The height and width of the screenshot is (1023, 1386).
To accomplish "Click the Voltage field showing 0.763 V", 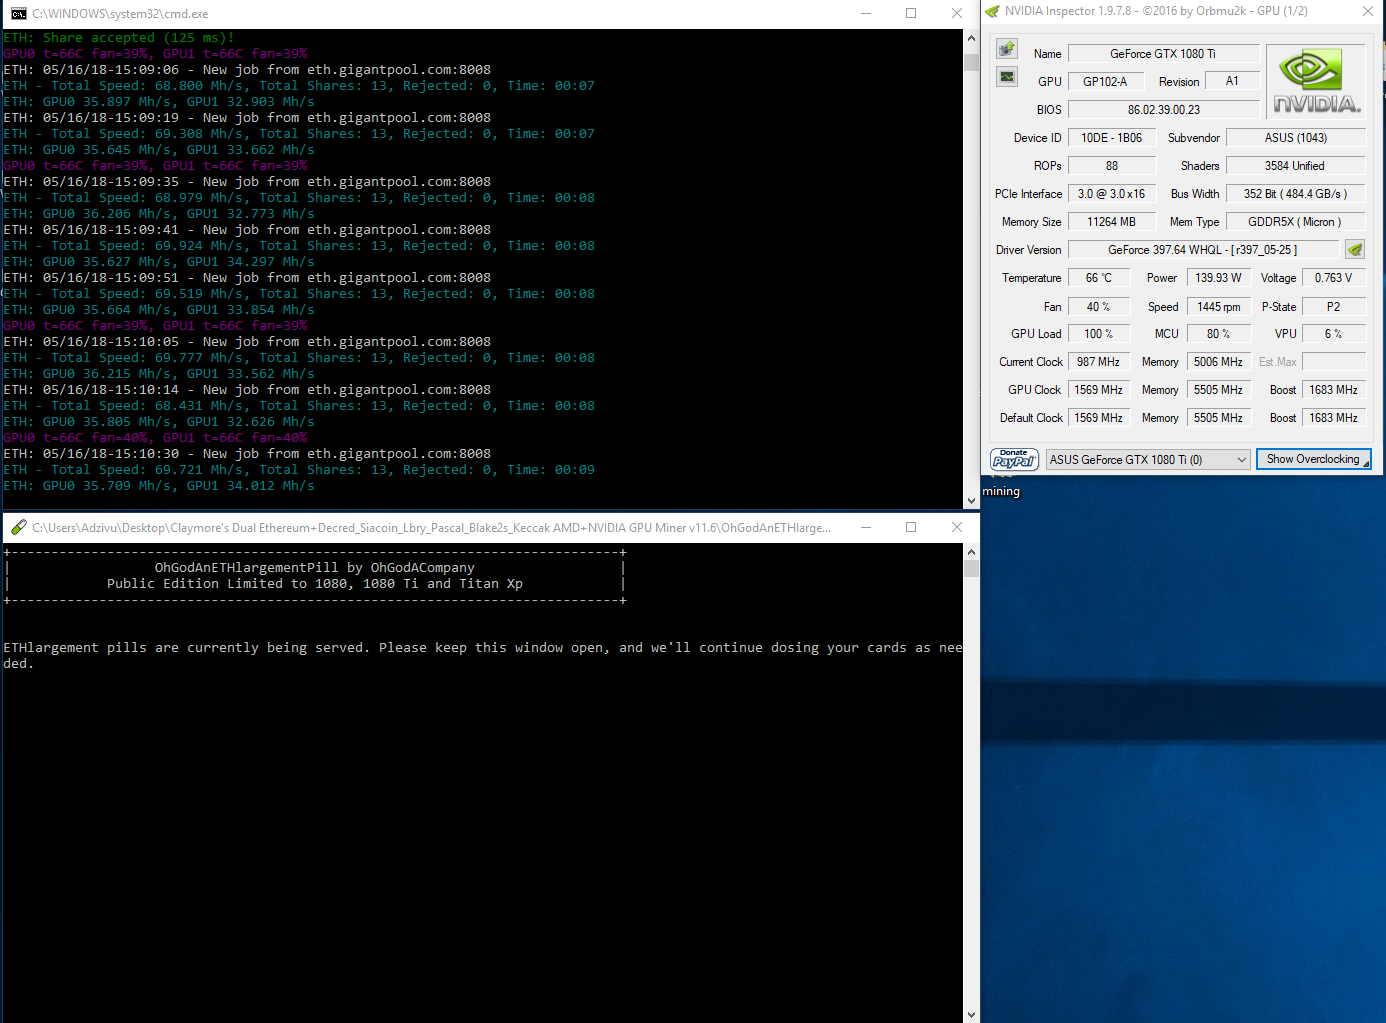I will pos(1334,278).
